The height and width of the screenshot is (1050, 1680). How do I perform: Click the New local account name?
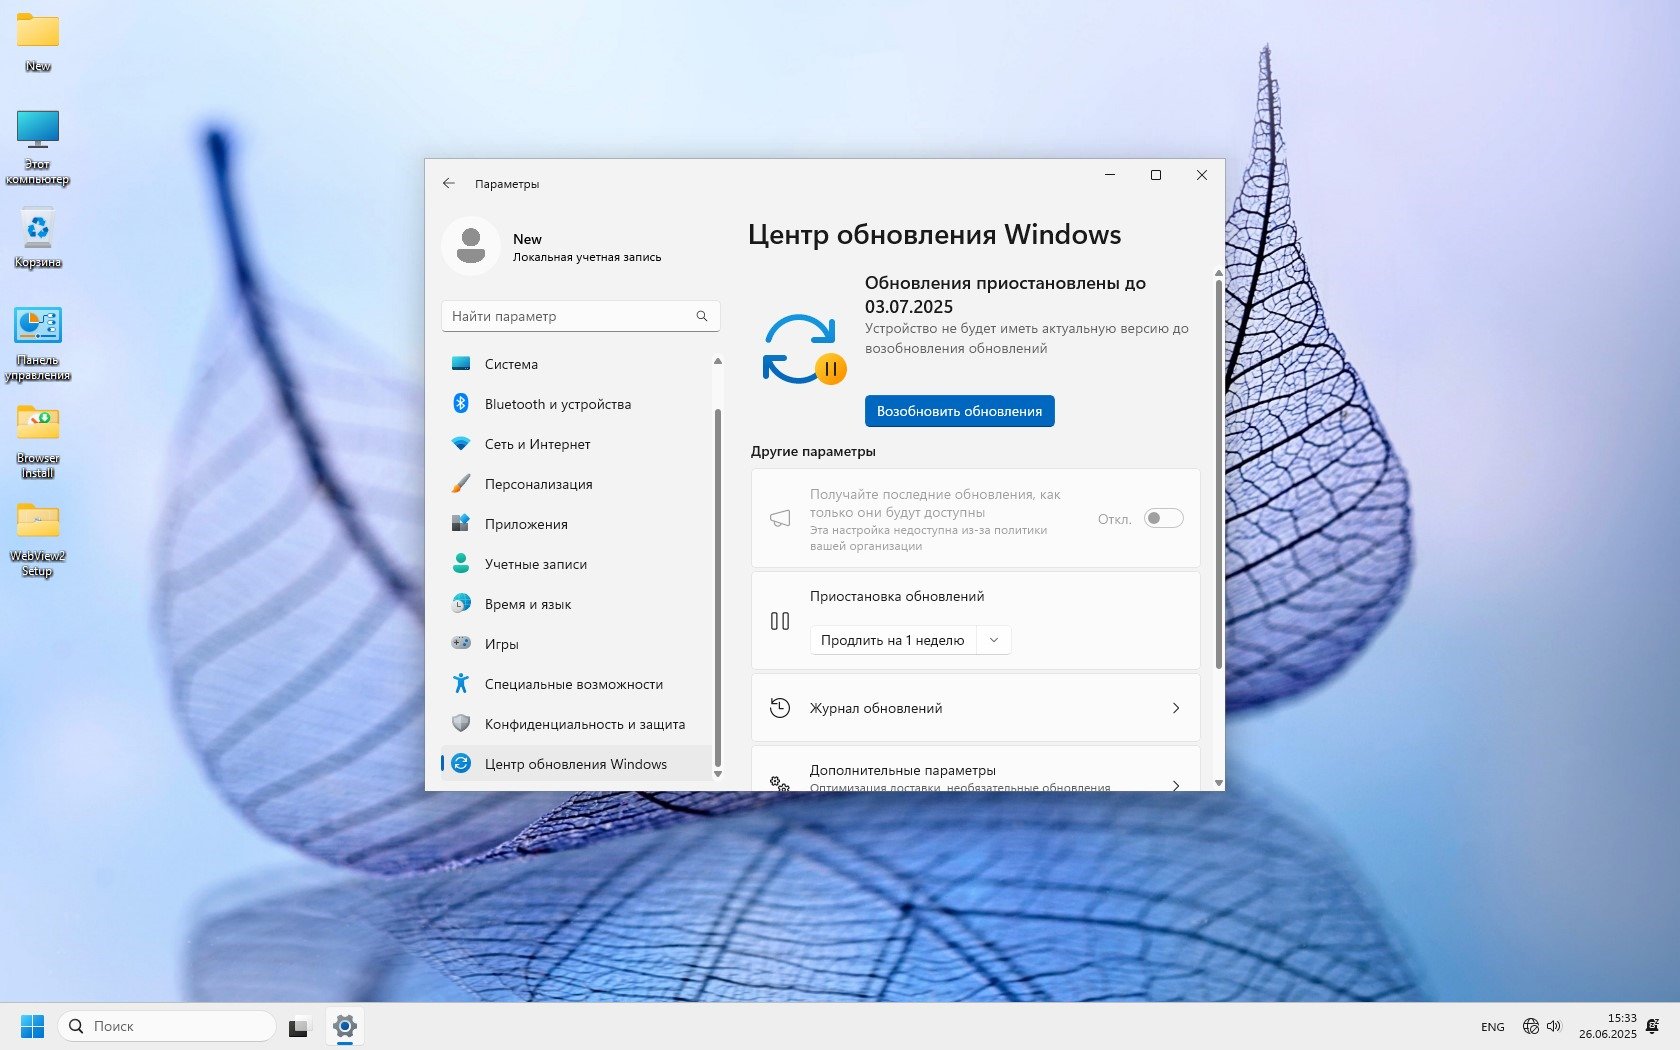(527, 239)
